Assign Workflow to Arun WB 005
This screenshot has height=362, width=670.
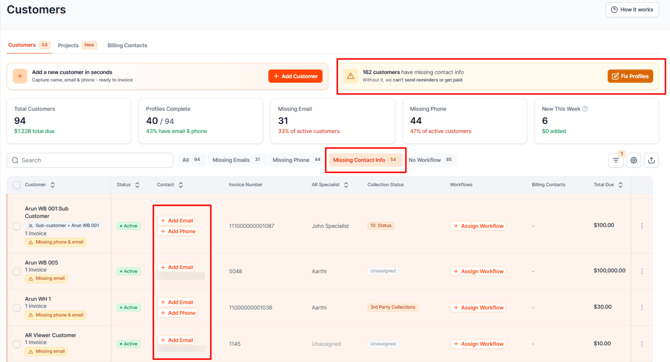click(x=478, y=271)
